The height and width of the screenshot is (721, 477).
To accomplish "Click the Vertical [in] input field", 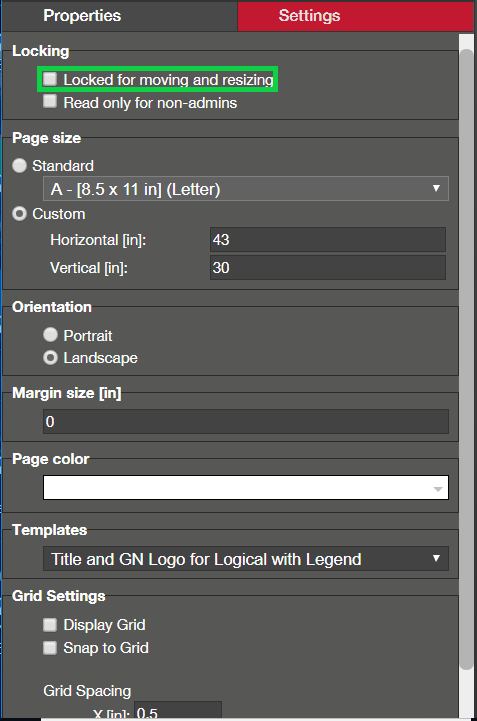I will (328, 268).
